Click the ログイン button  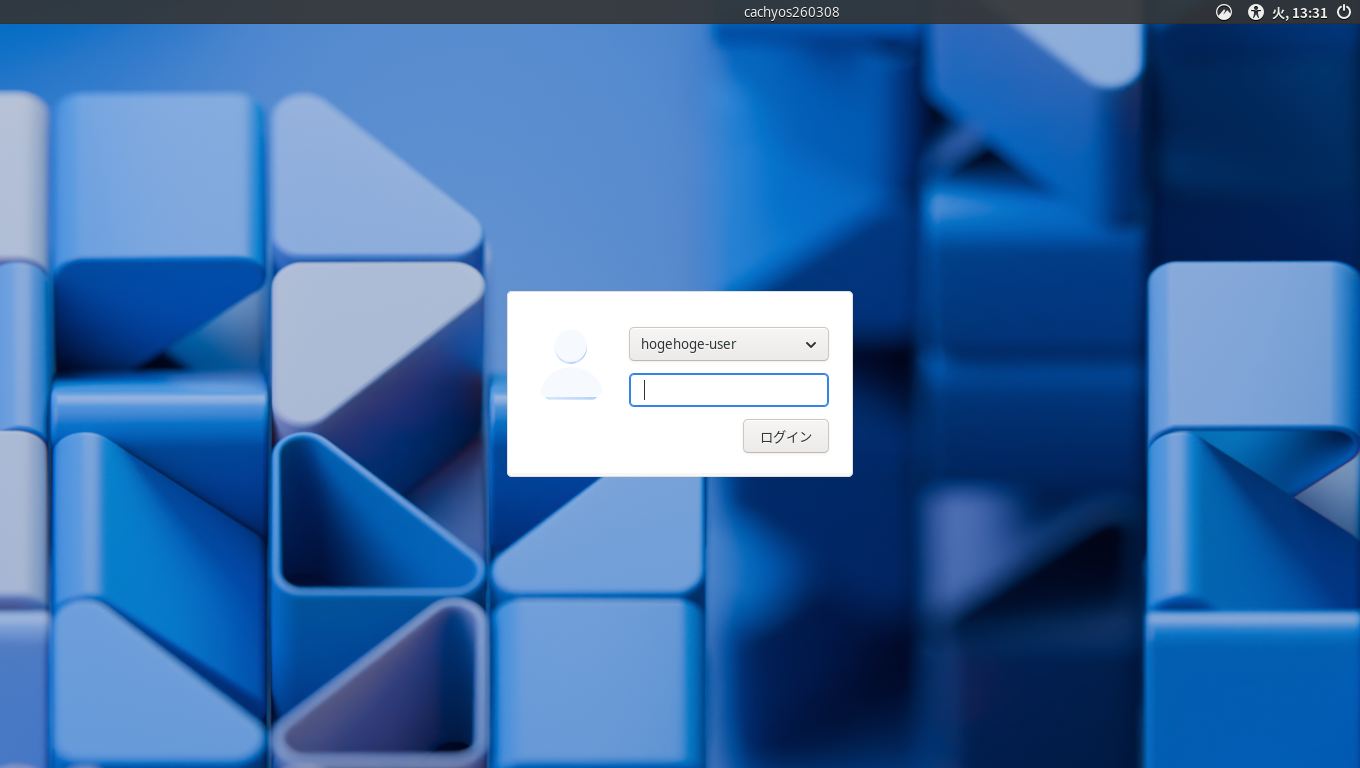point(786,436)
